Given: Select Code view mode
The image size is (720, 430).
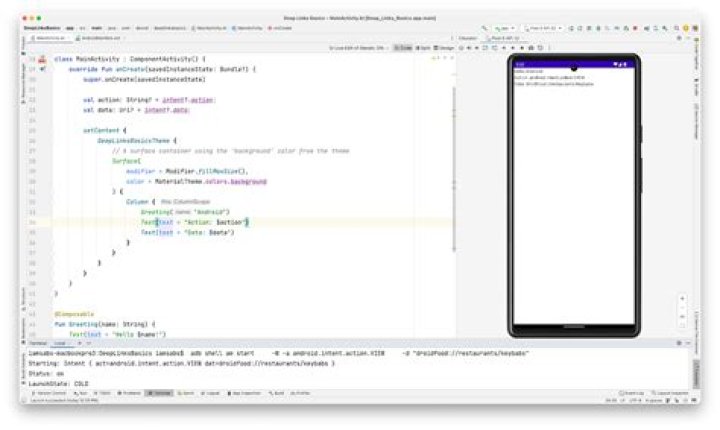Looking at the screenshot, I should [x=403, y=48].
